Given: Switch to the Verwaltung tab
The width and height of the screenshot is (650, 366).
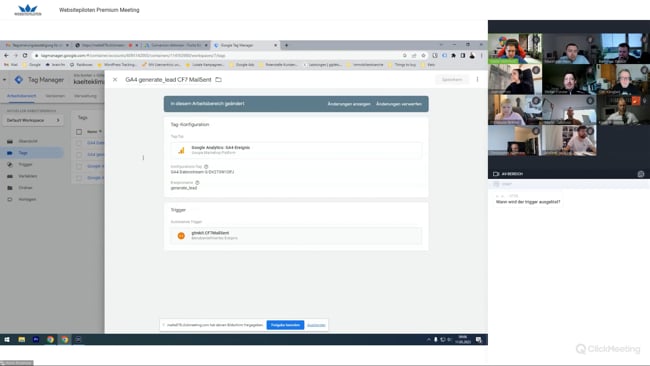Looking at the screenshot, I should pyautogui.click(x=85, y=96).
